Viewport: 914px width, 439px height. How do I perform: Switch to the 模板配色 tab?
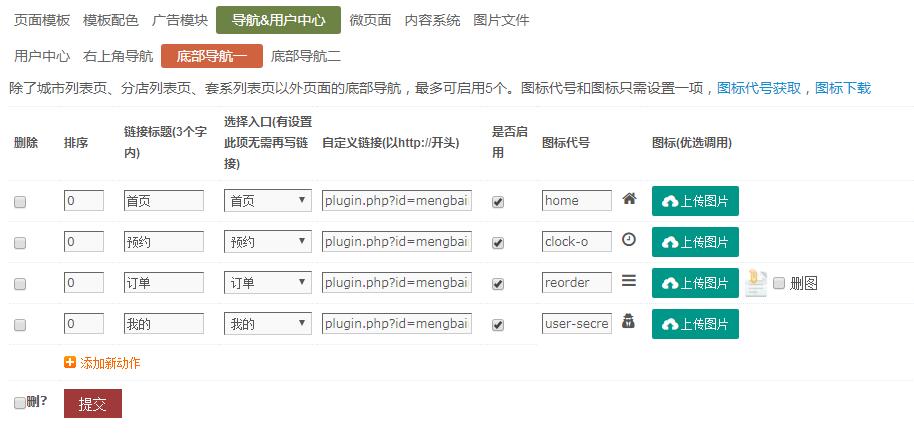pos(111,20)
